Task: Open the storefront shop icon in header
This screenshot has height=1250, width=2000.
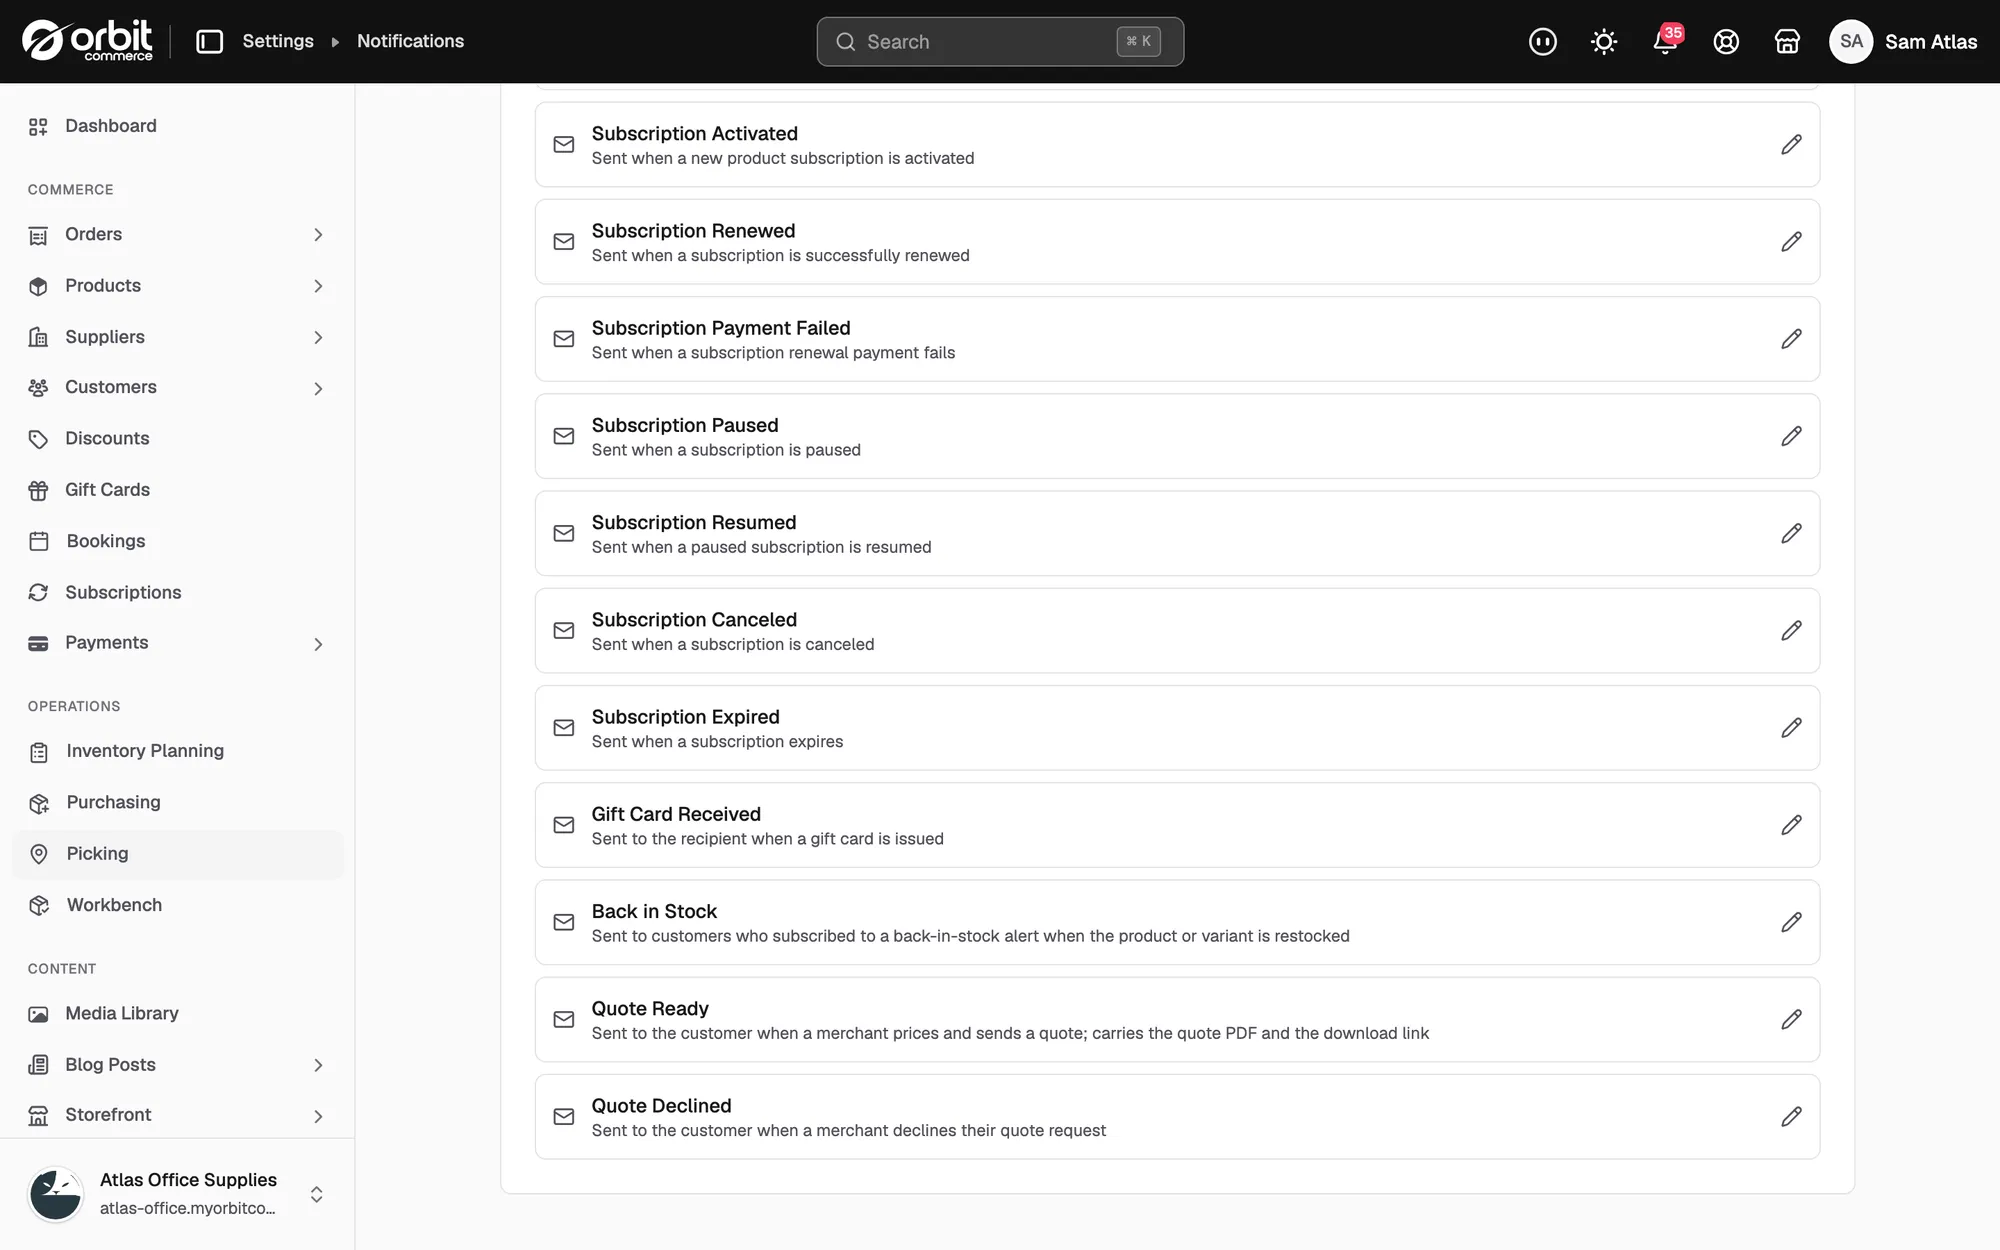Action: pyautogui.click(x=1787, y=41)
